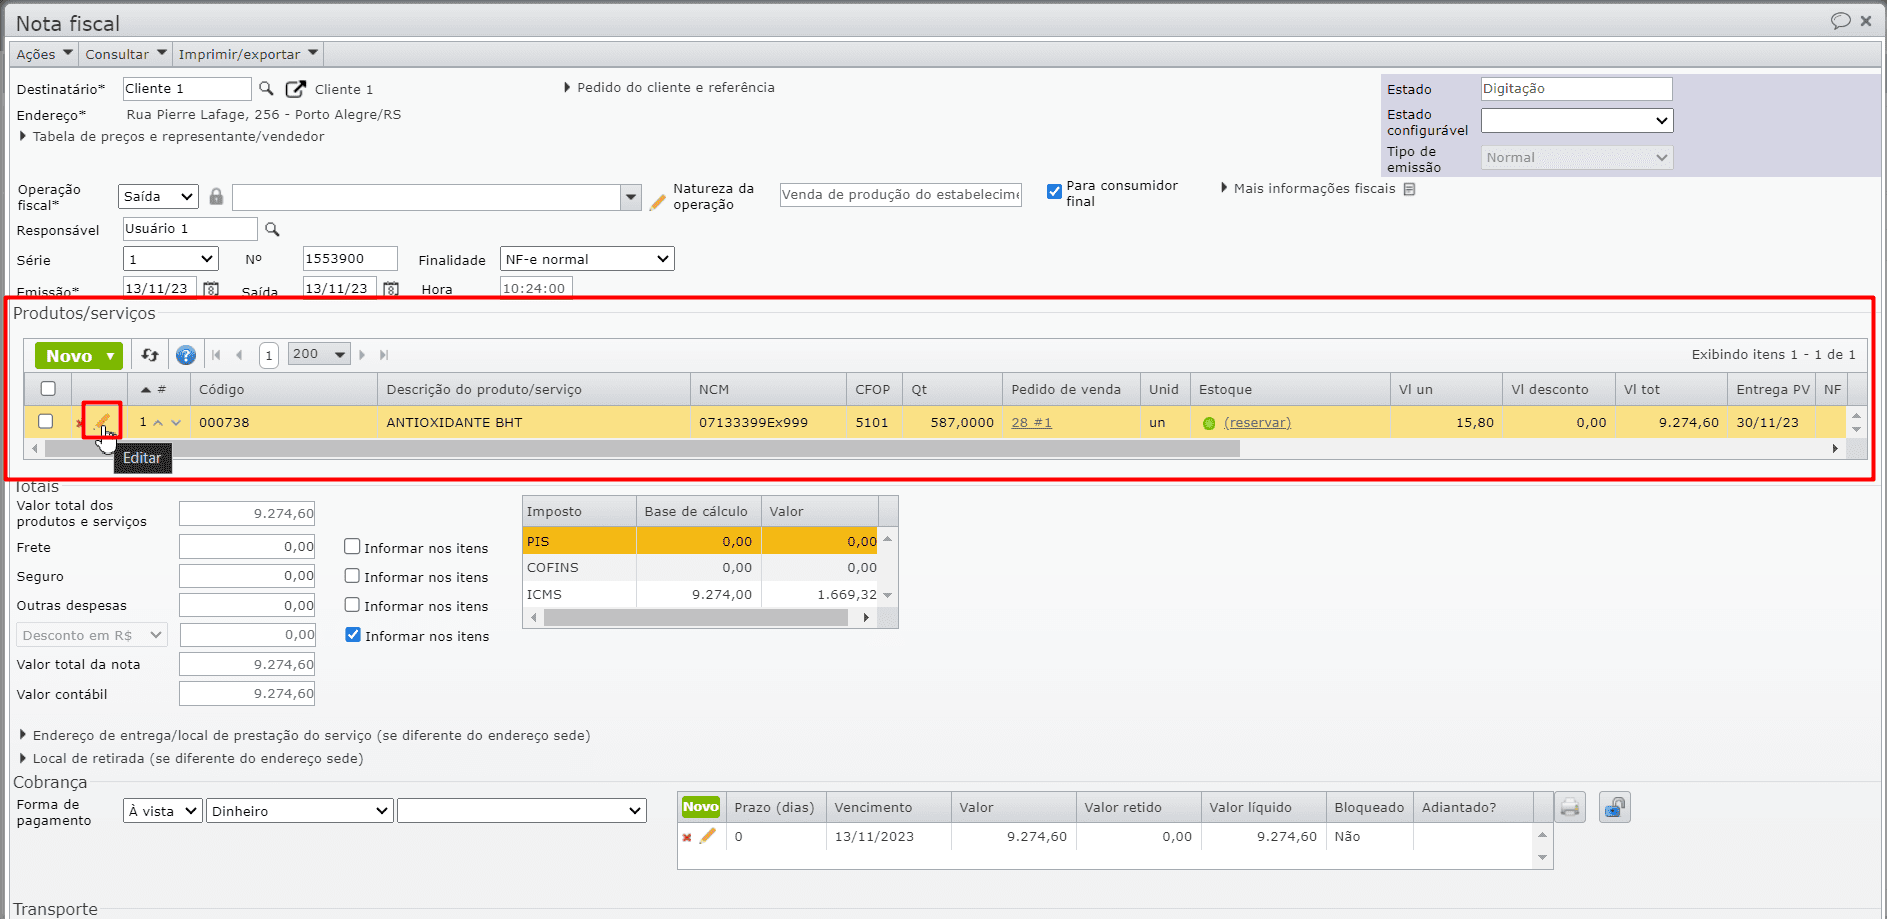The image size is (1887, 919).
Task: Open the Mais informações fiscais notes icon
Action: coord(1409,189)
